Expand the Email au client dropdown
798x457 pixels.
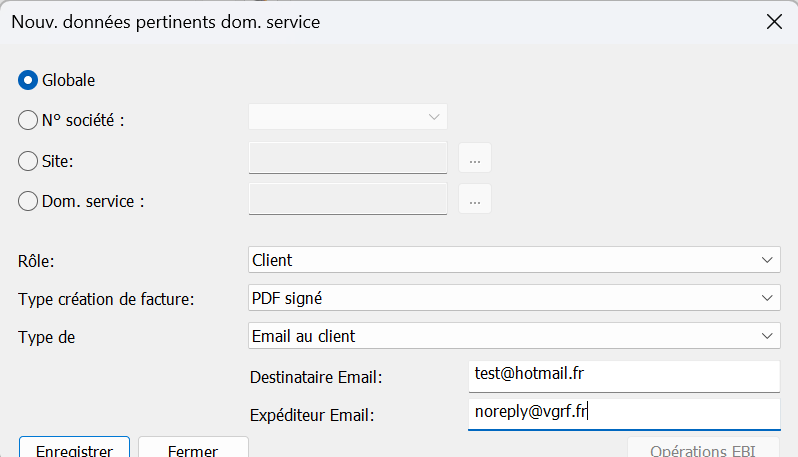(x=514, y=336)
